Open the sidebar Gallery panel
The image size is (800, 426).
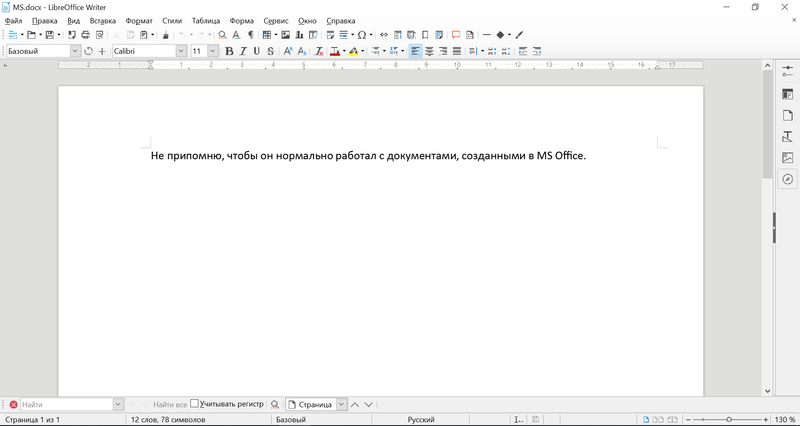coord(788,157)
